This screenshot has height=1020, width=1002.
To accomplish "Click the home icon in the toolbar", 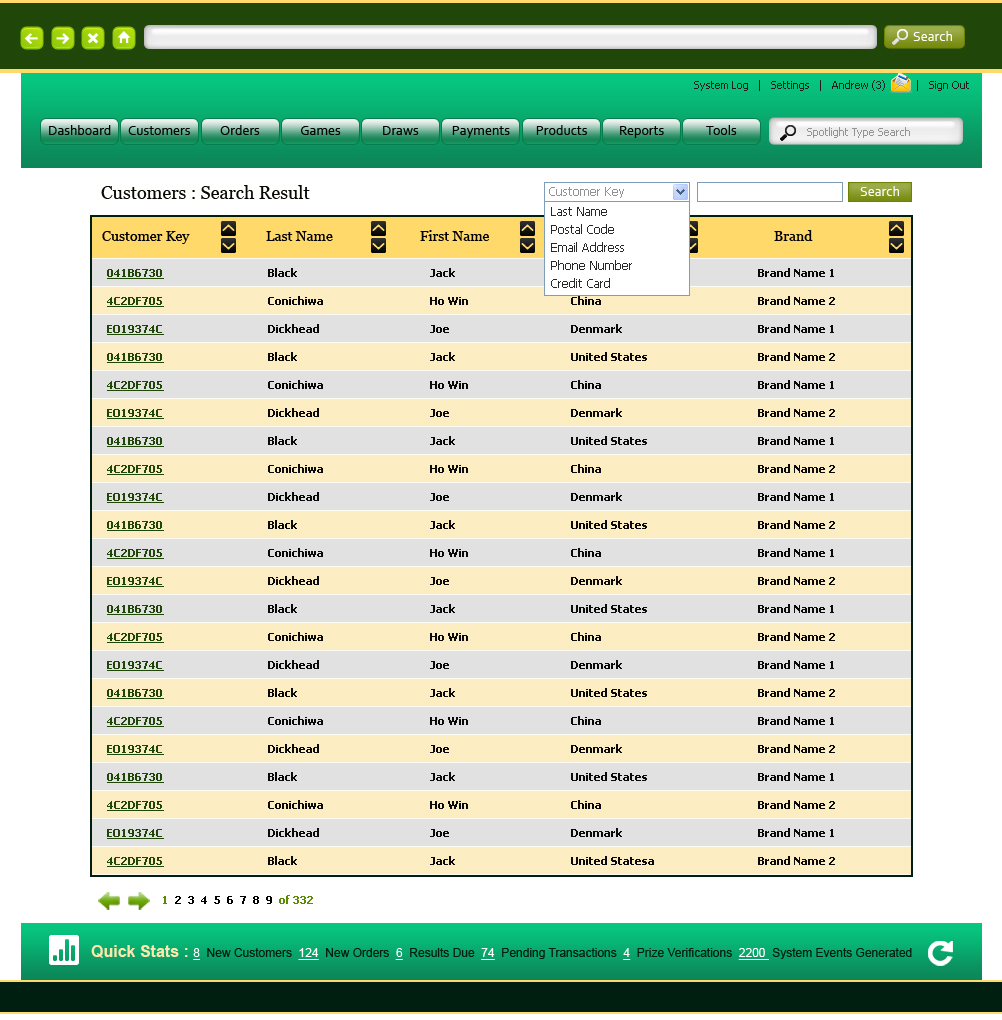I will point(123,38).
